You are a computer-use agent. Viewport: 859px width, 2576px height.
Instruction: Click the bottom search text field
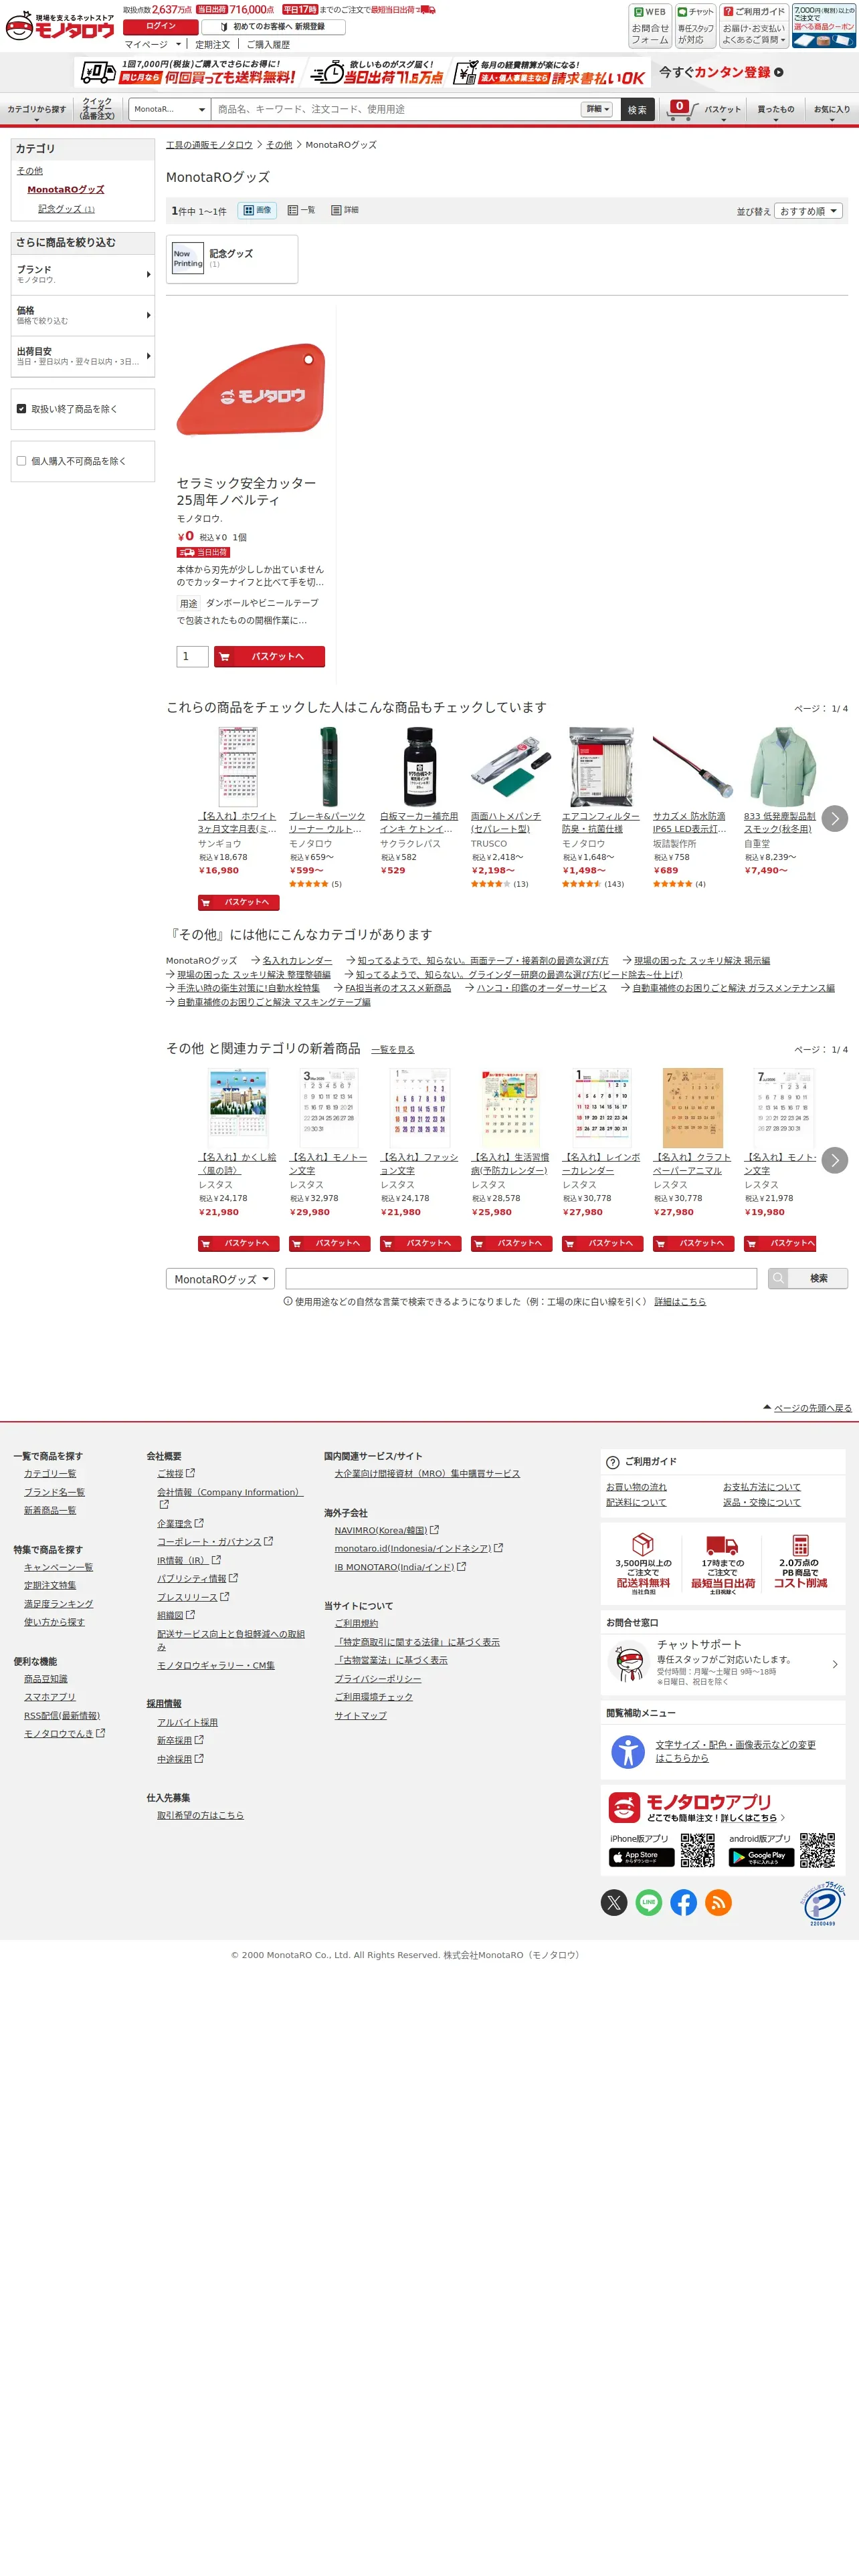tap(521, 1278)
